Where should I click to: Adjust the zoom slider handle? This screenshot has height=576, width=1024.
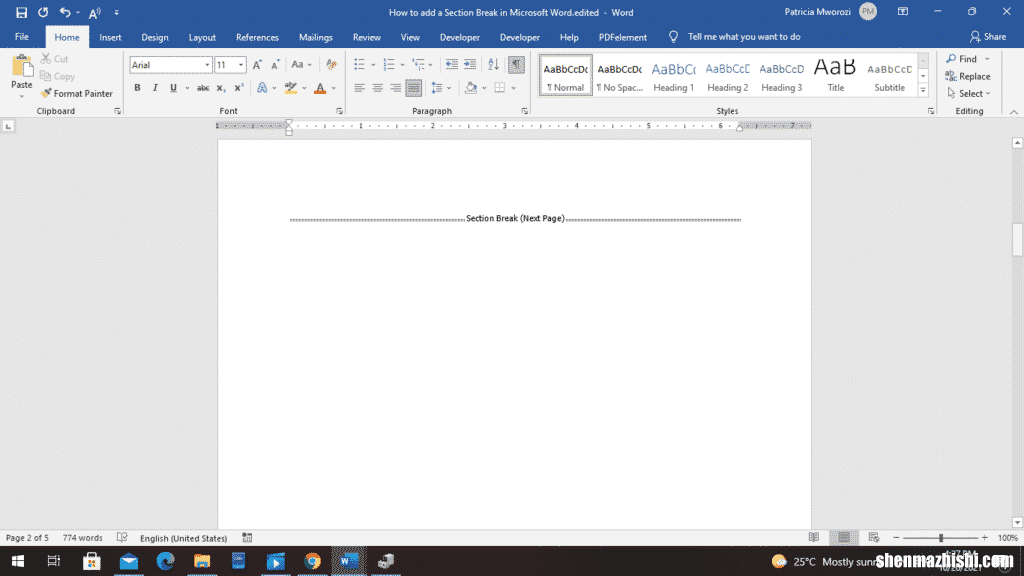pyautogui.click(x=941, y=537)
